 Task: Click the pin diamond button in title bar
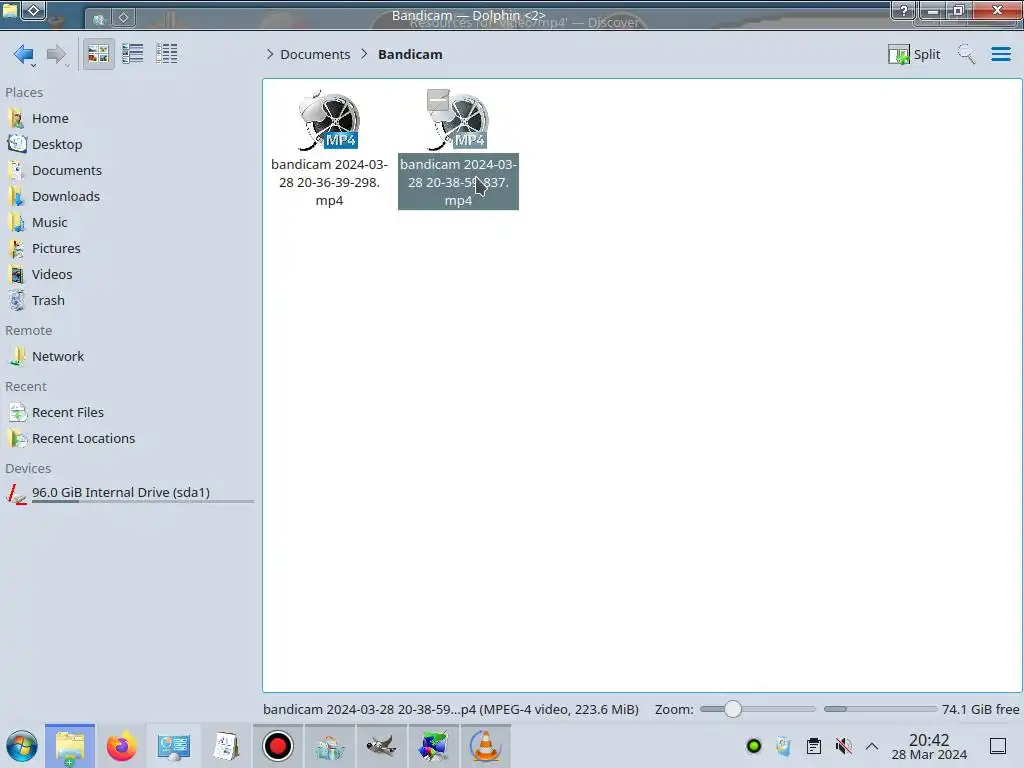[x=33, y=10]
